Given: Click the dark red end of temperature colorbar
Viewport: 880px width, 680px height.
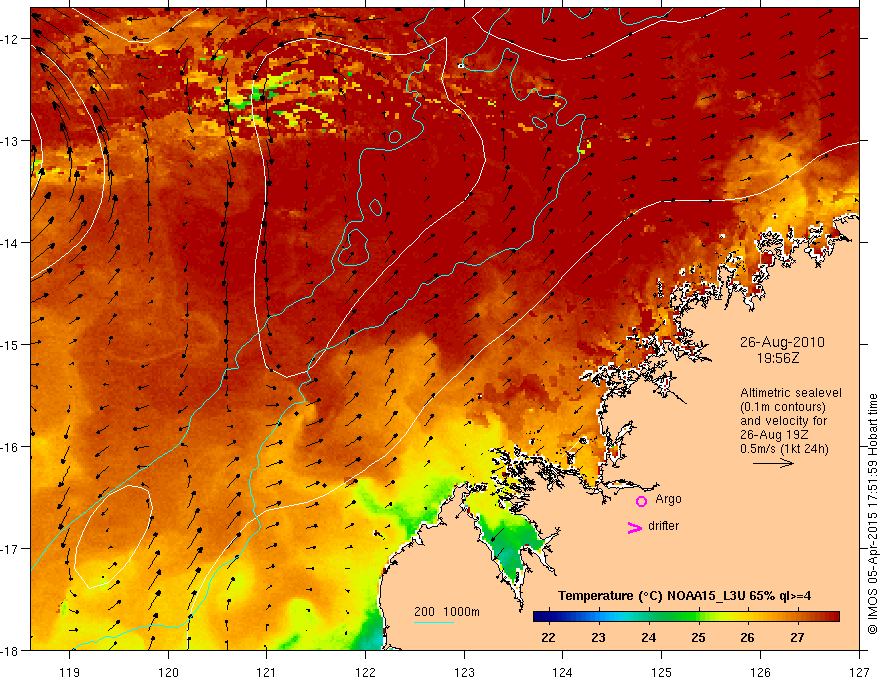Looking at the screenshot, I should coord(832,617).
